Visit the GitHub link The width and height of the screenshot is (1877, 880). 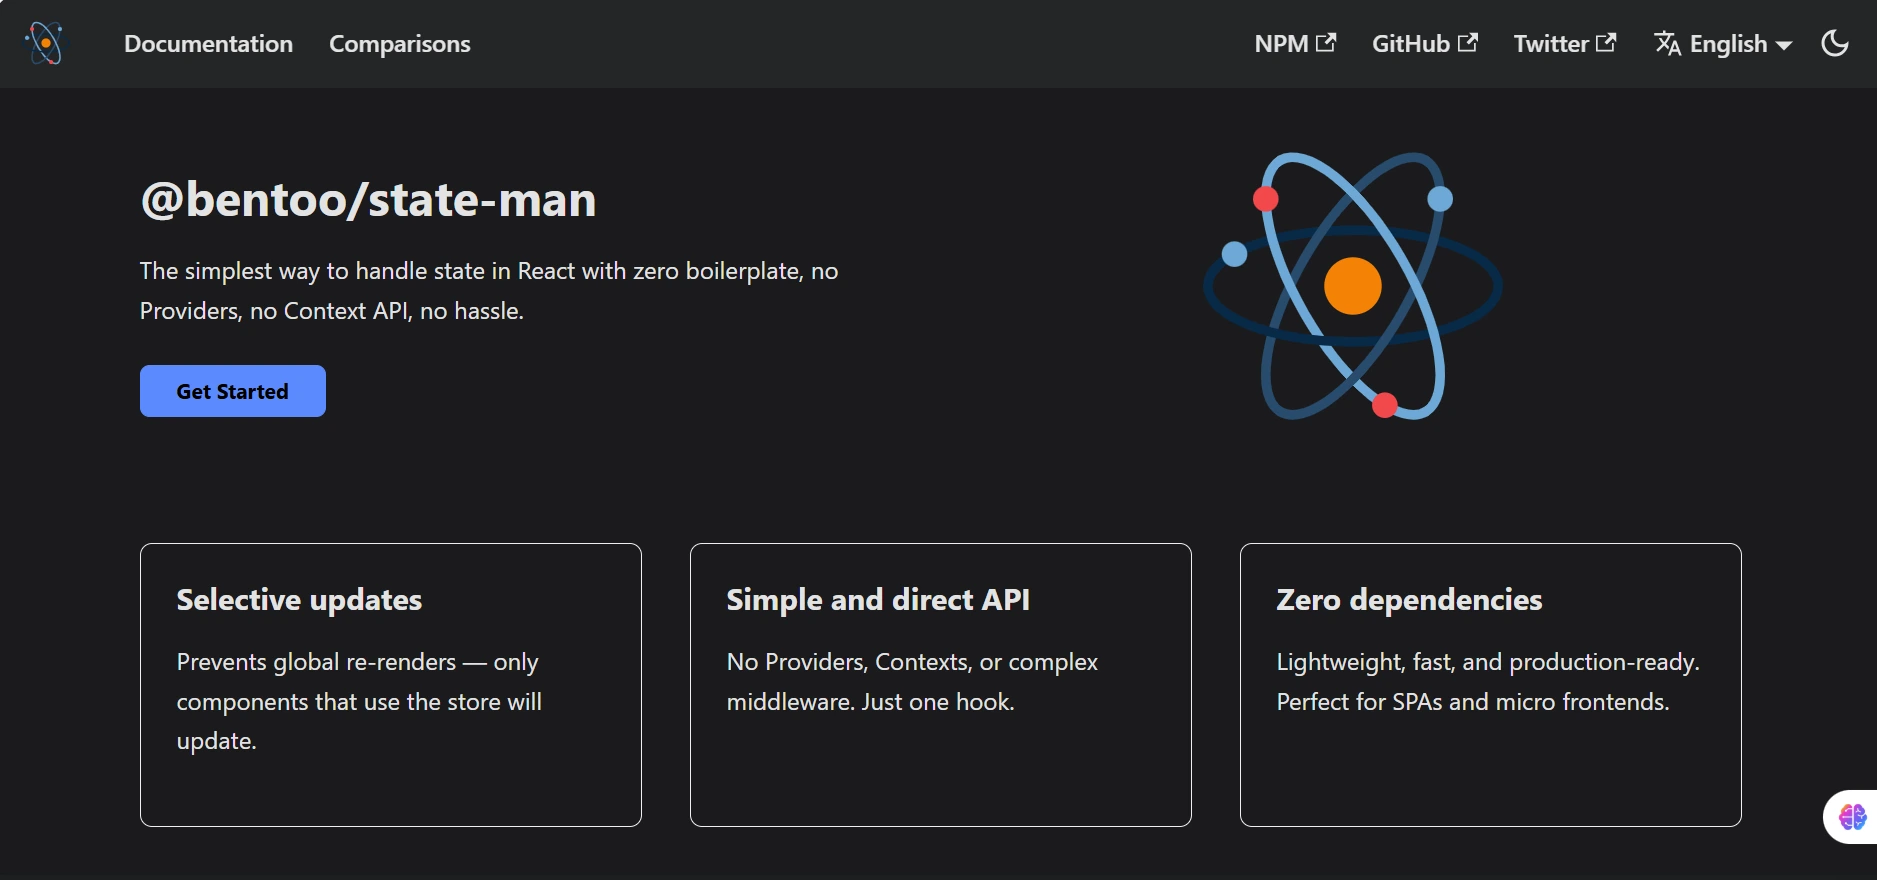pyautogui.click(x=1411, y=44)
